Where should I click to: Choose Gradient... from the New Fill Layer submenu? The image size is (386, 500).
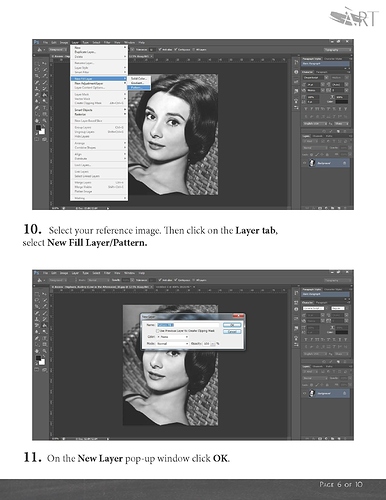pos(139,83)
